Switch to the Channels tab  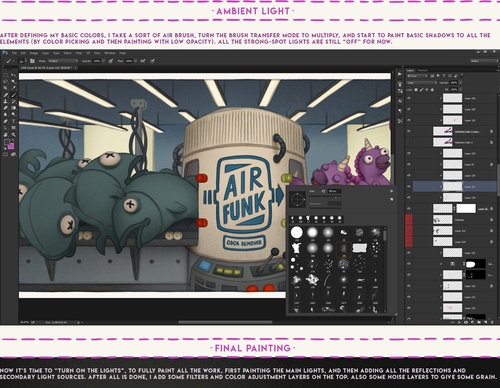coord(422,70)
